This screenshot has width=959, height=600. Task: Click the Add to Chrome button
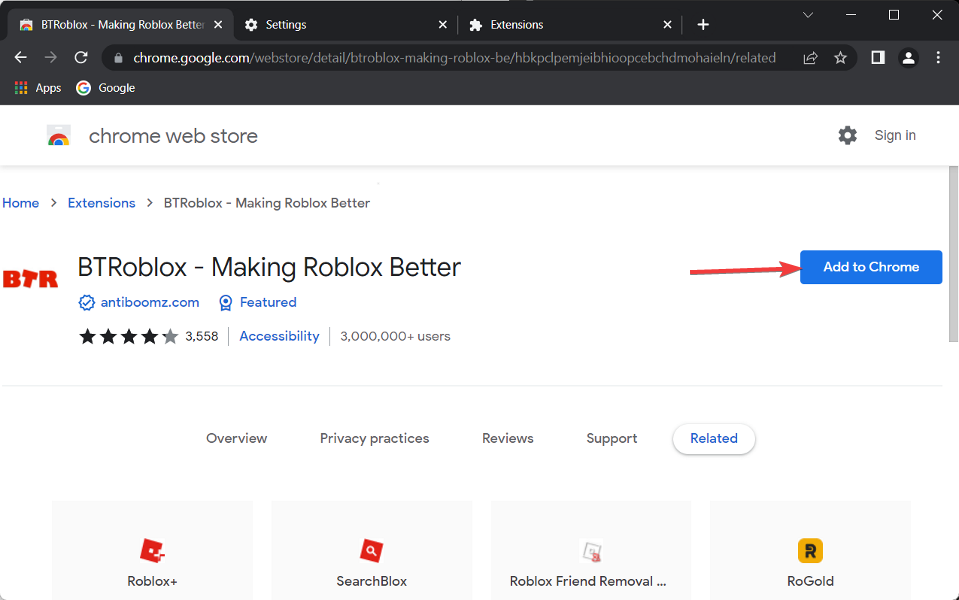tap(871, 267)
